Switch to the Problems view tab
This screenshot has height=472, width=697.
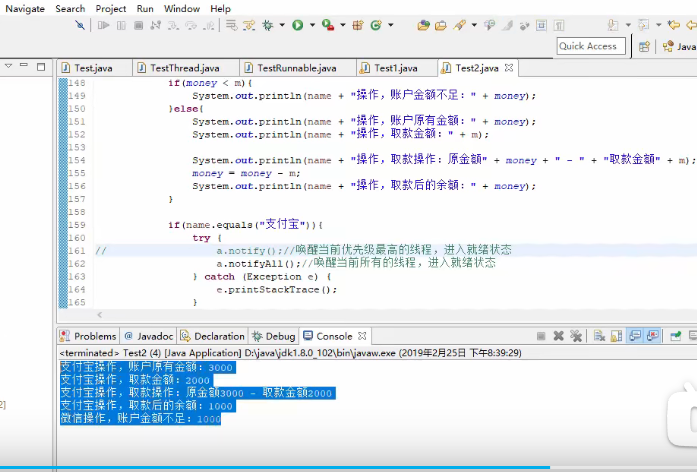[x=88, y=336]
